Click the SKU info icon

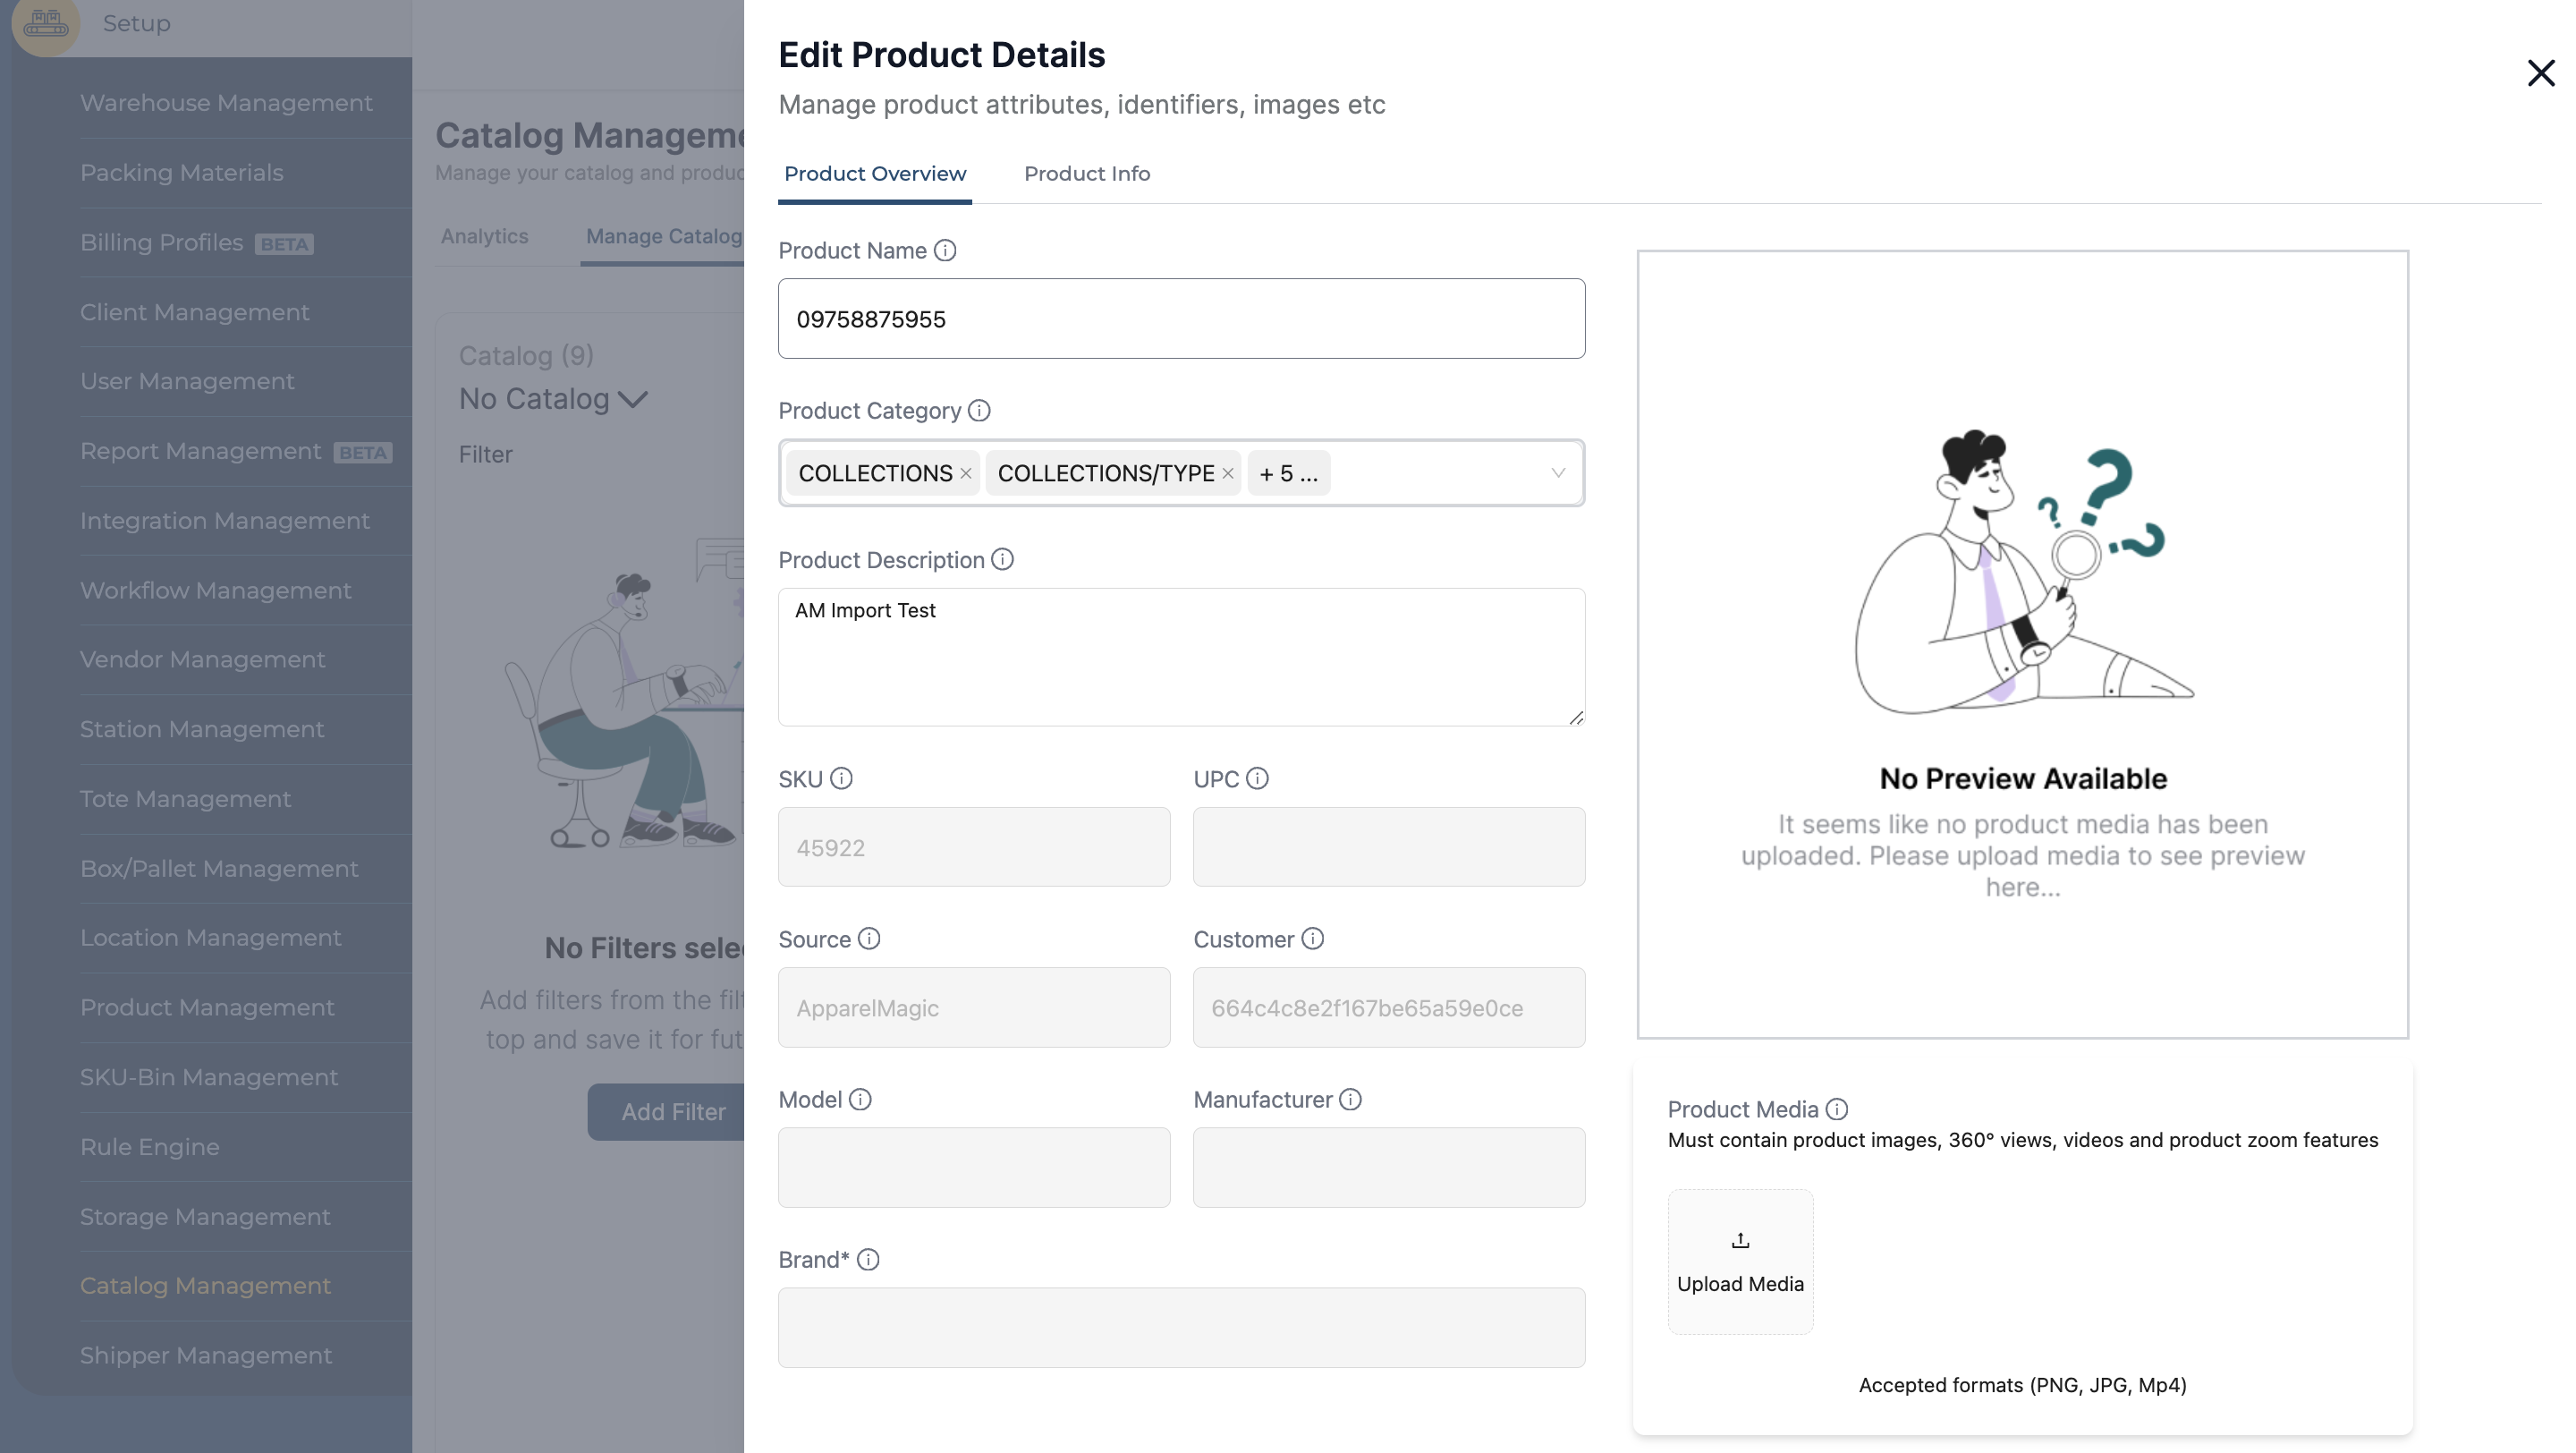click(841, 778)
